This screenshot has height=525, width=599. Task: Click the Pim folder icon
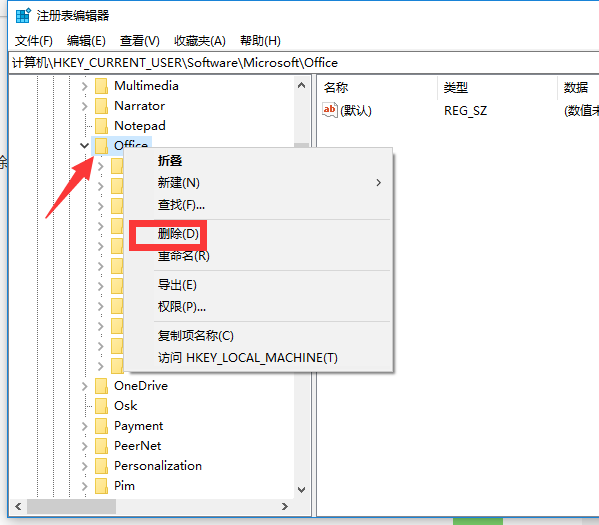point(101,486)
